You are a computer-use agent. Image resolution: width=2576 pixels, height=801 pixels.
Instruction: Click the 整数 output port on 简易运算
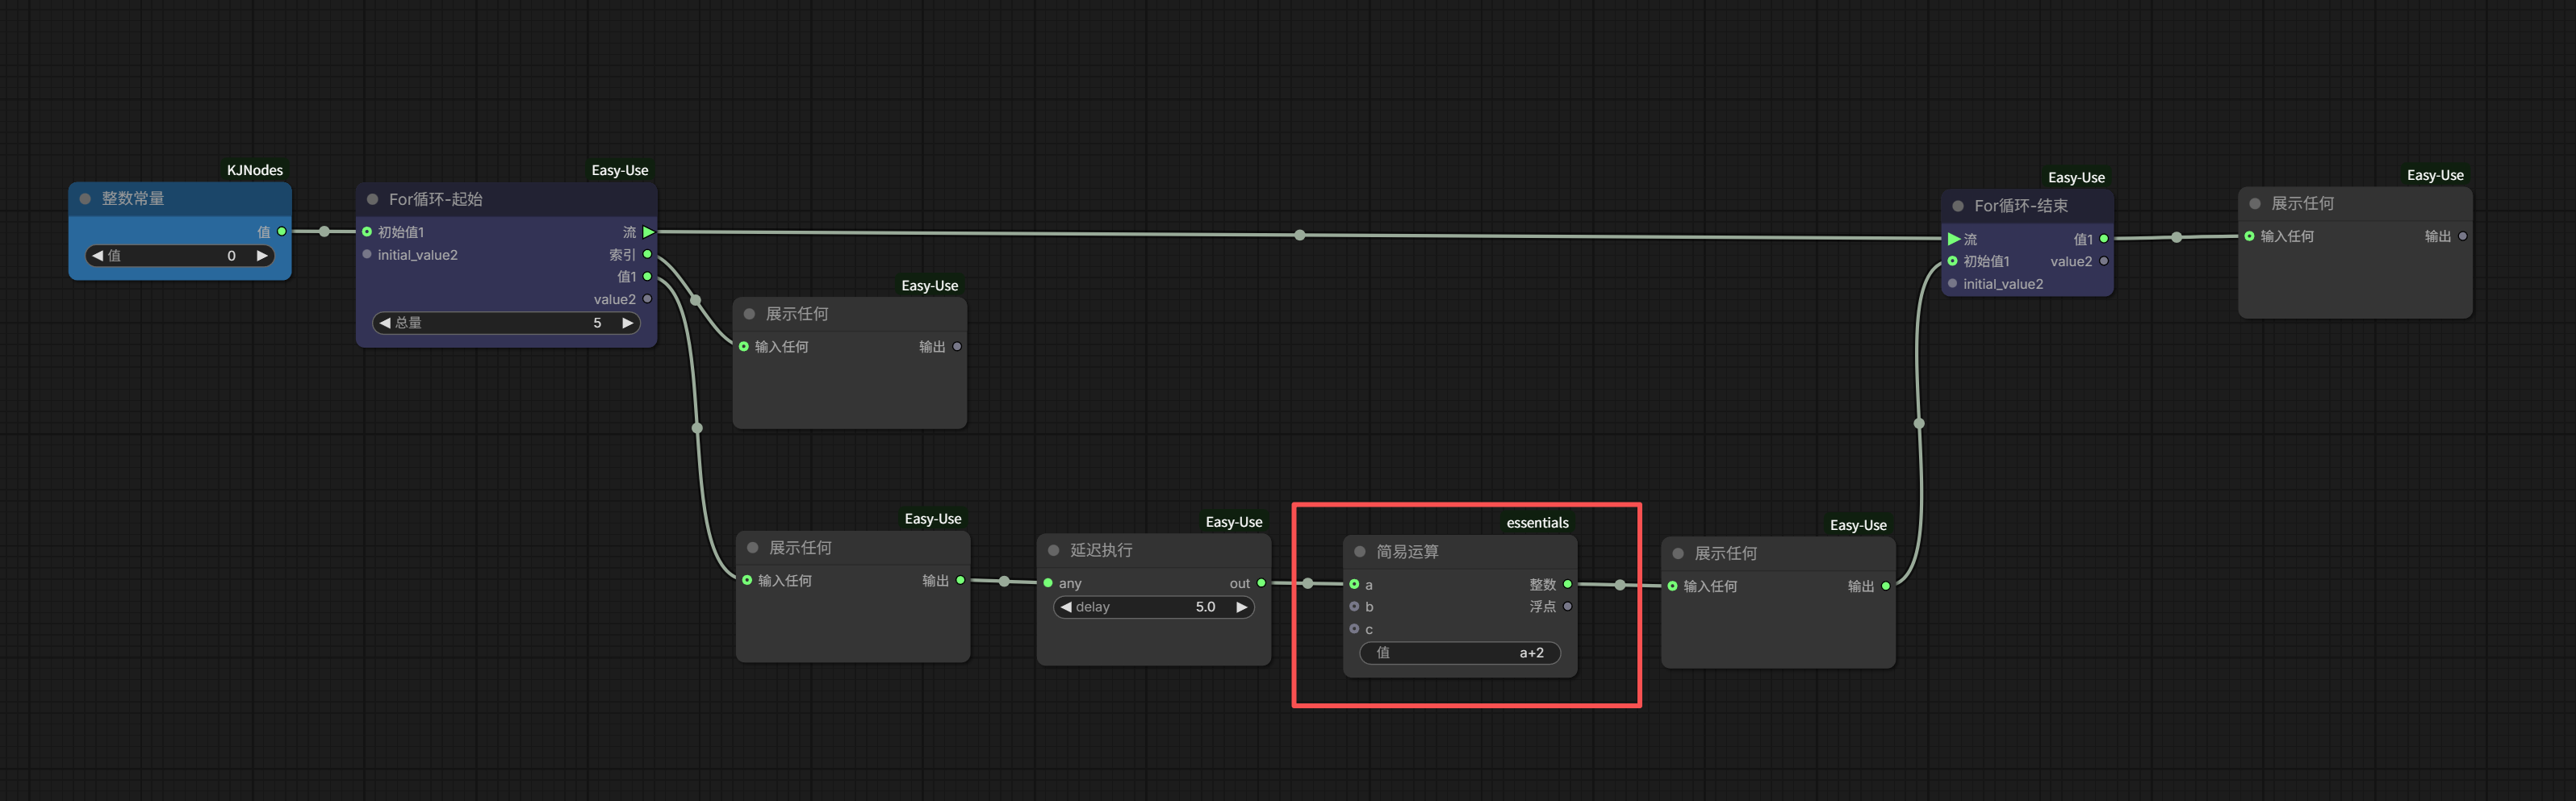1567,584
